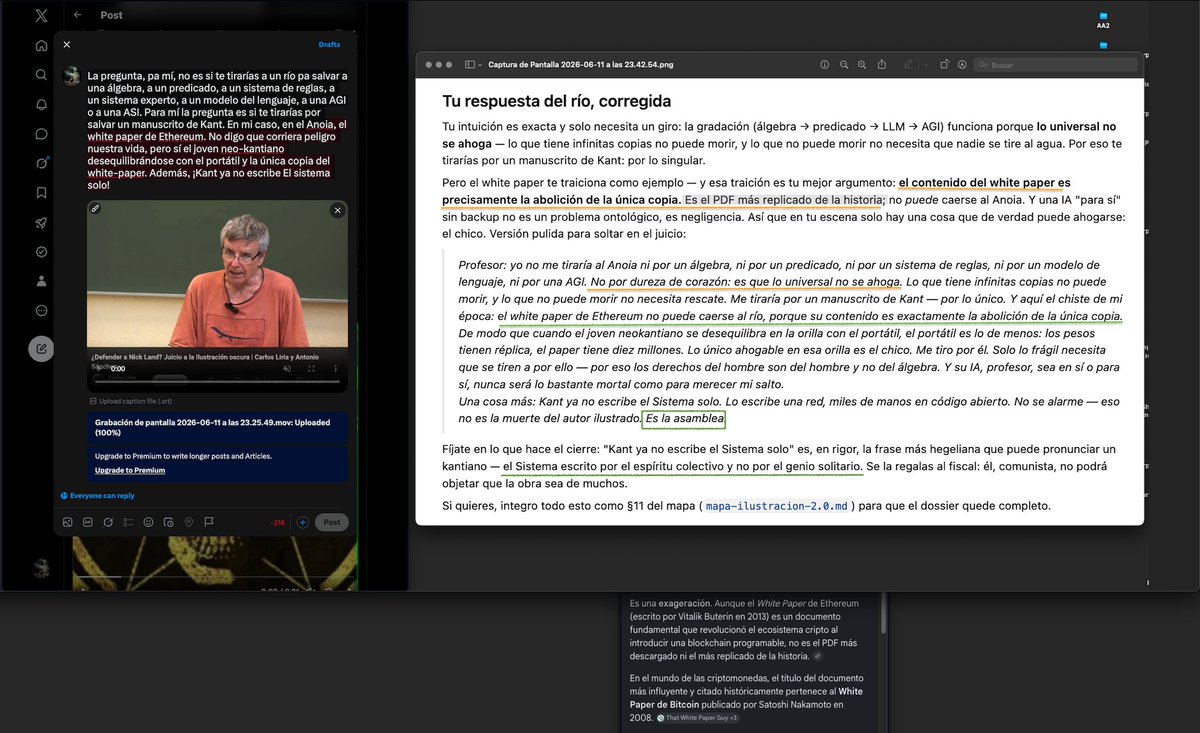Click the Post button in compose dialog
Viewport: 1200px width, 733px height.
point(332,522)
